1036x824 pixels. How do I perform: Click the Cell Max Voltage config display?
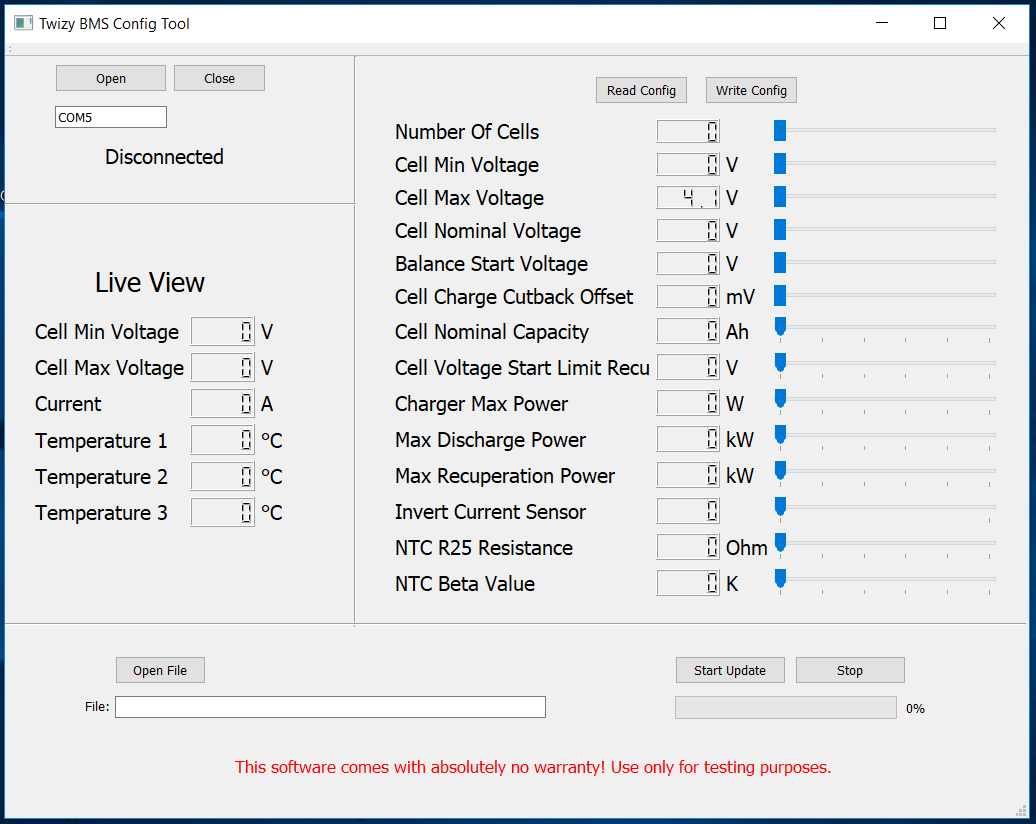point(688,197)
